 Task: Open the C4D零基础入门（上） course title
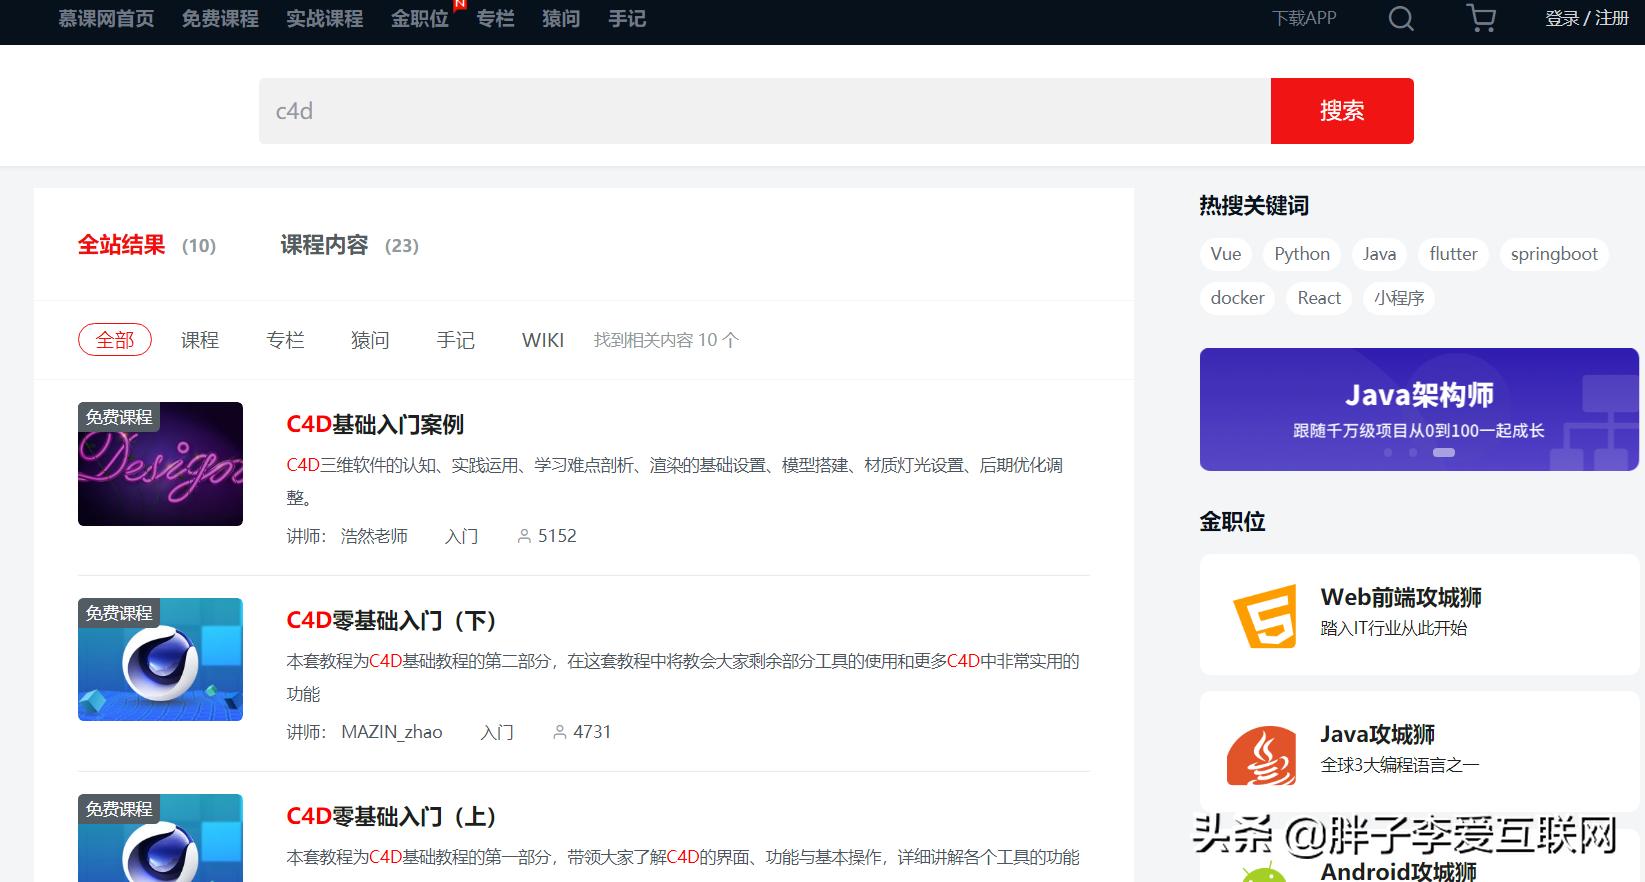[392, 816]
